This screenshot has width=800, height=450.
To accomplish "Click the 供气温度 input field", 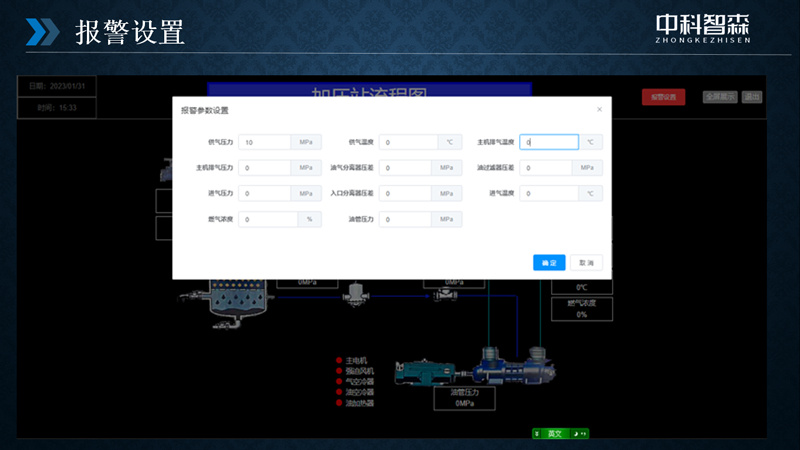I will tap(408, 142).
